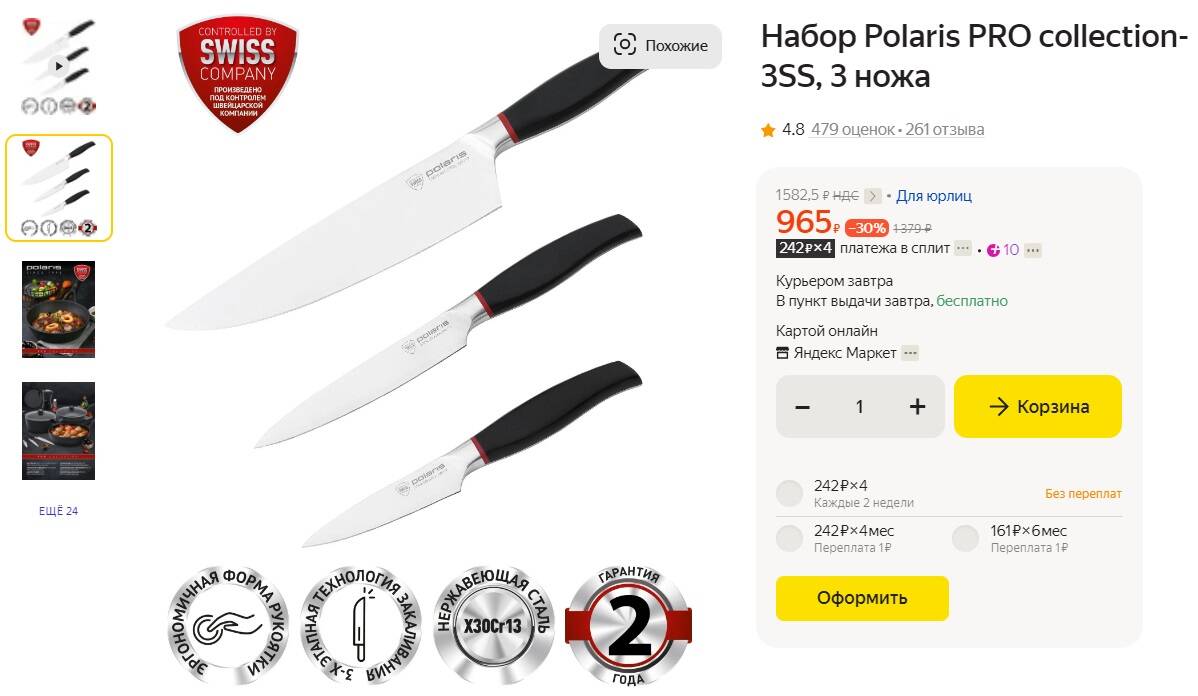Add the item to Корзина
The image size is (1198, 696).
(x=1038, y=406)
